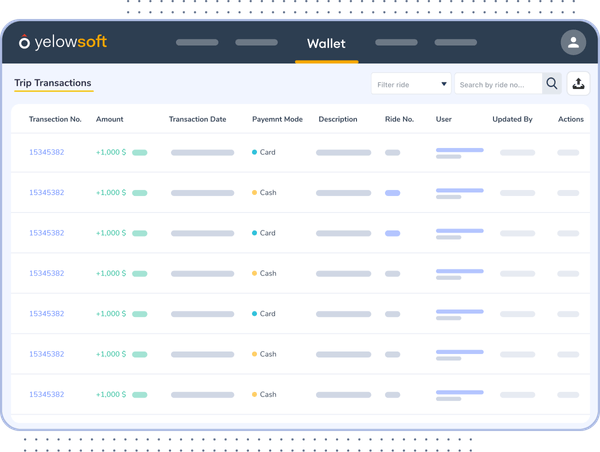
Task: Click the Search by ride no. field
Action: (x=498, y=83)
